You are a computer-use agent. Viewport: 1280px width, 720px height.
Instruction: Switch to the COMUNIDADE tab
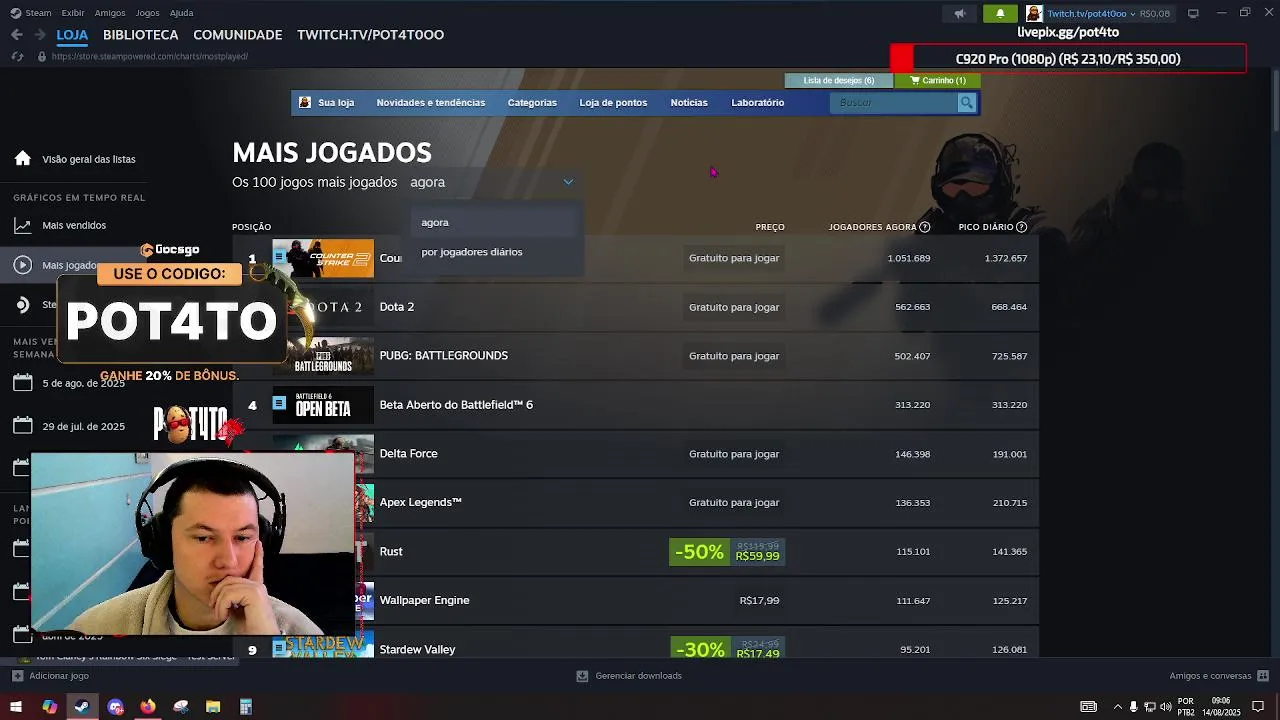tap(238, 34)
